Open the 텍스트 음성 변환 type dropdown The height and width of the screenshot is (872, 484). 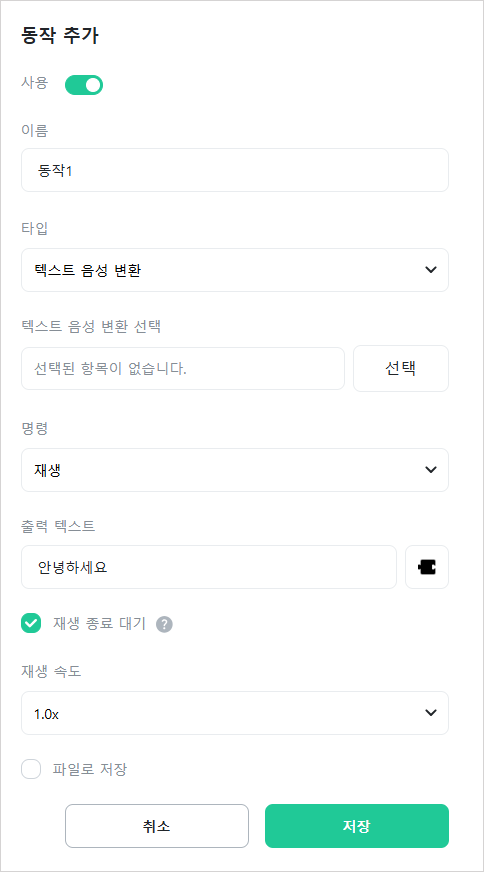pos(235,270)
